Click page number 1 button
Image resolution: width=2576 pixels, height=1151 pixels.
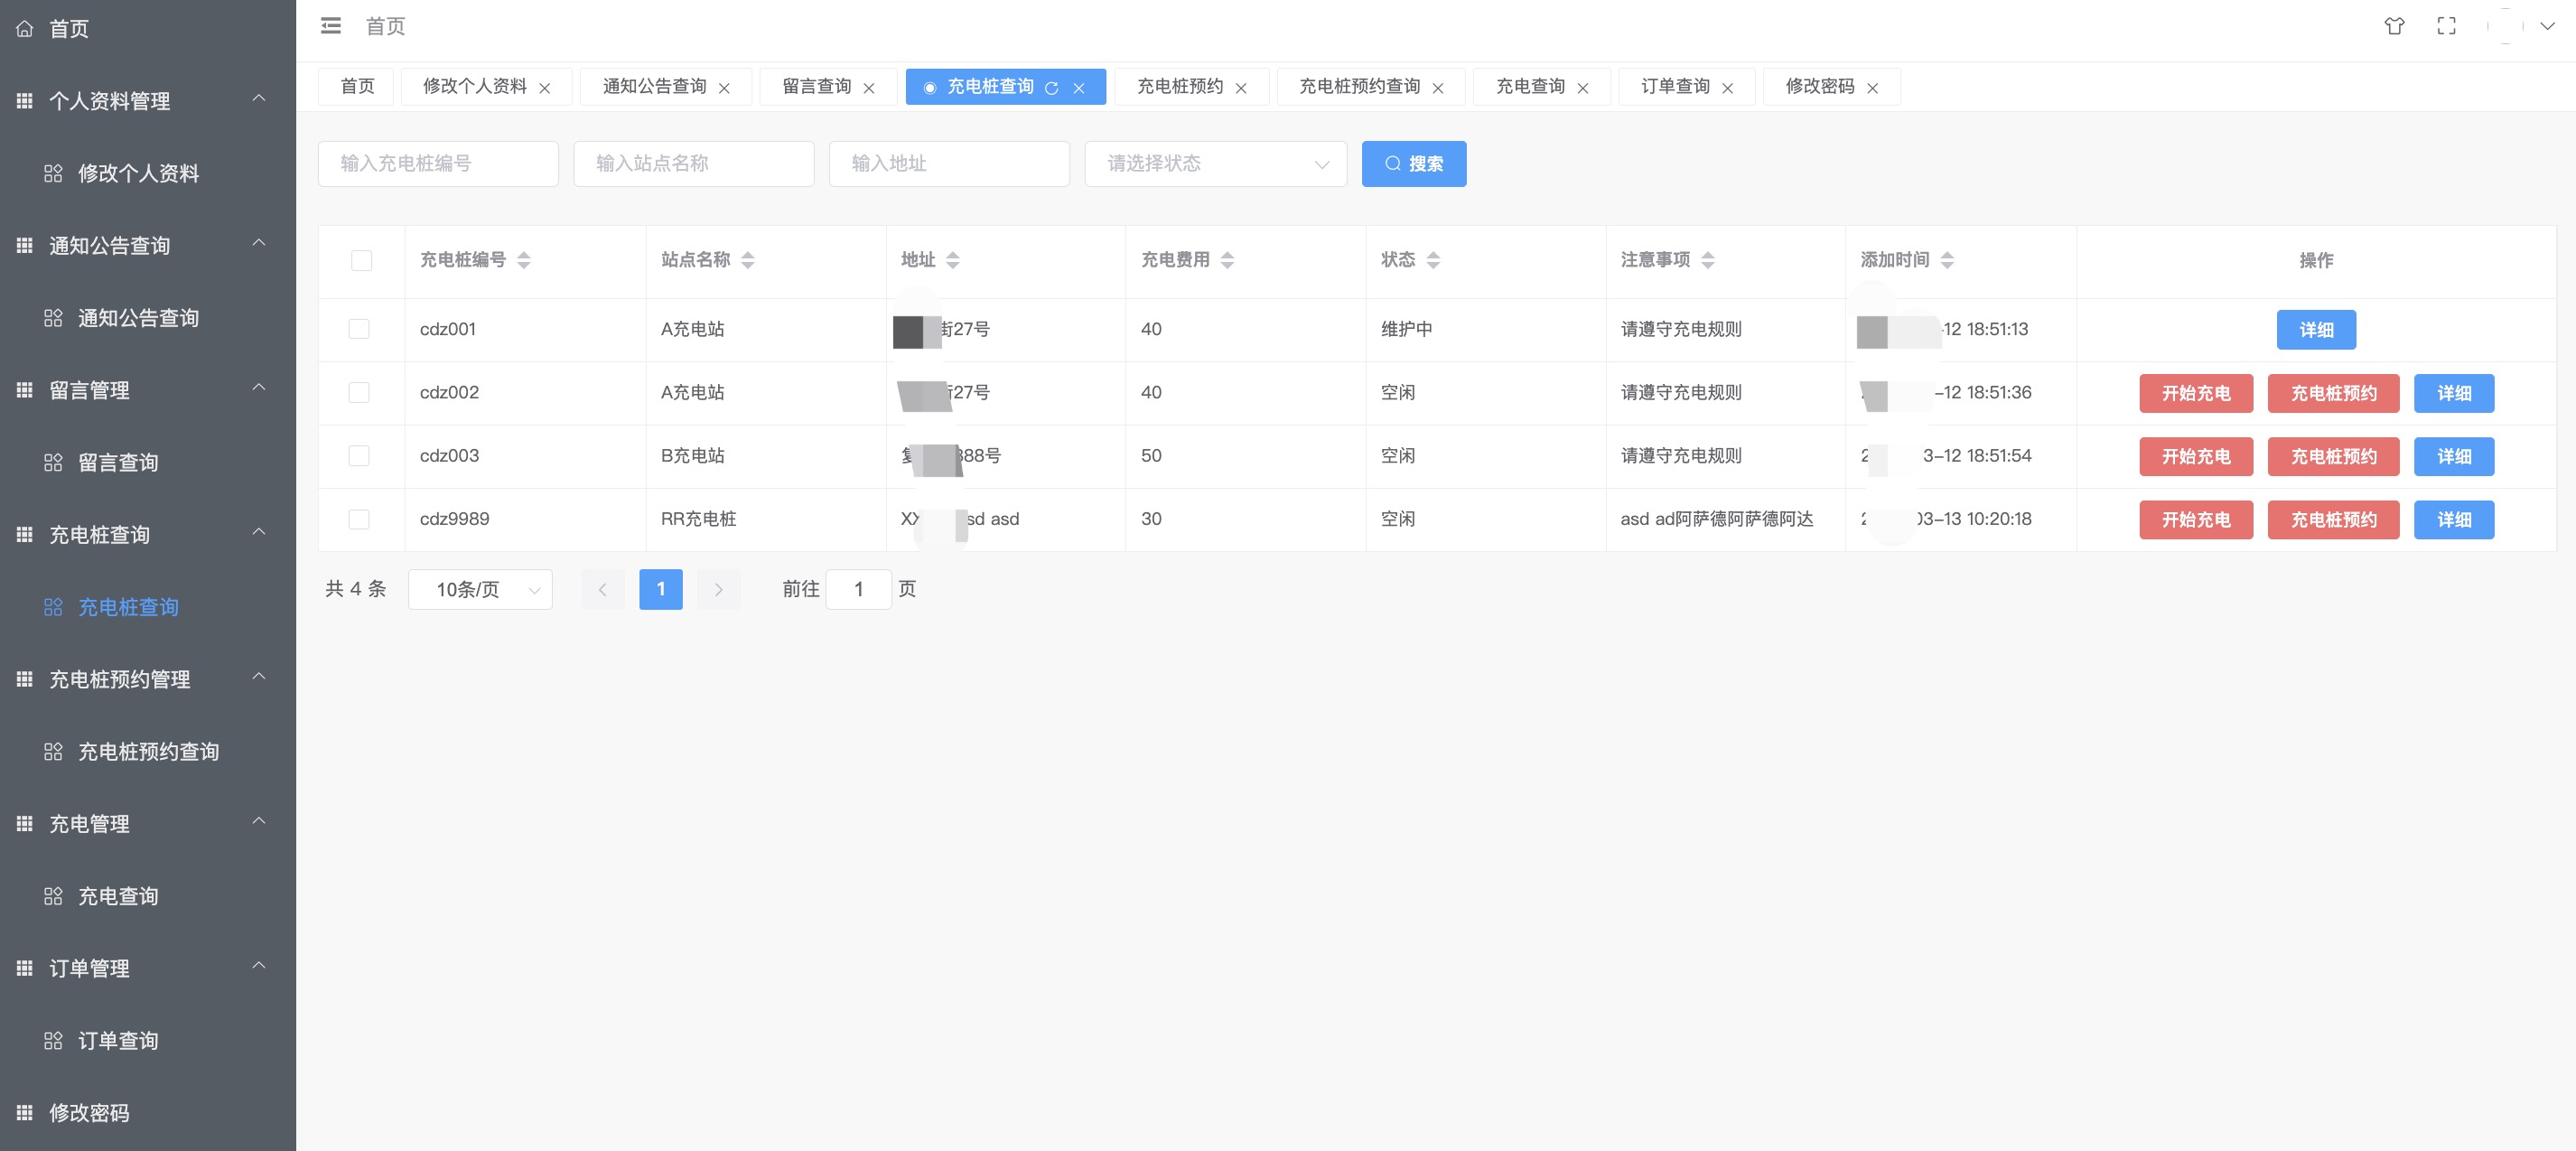661,589
